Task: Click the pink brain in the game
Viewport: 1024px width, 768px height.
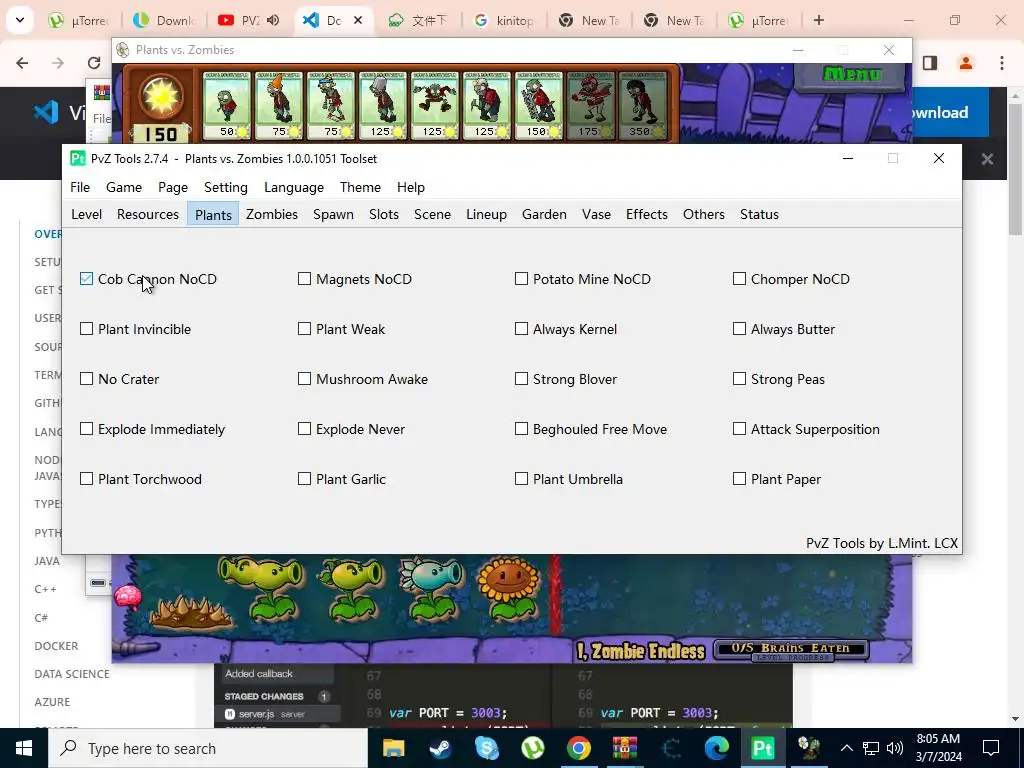Action: click(x=127, y=598)
